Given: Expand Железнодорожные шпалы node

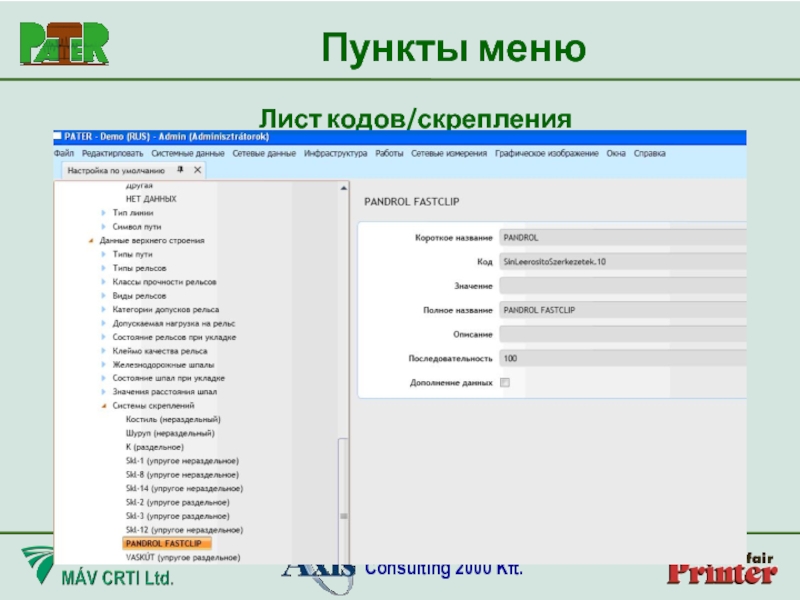Looking at the screenshot, I should pyautogui.click(x=104, y=365).
